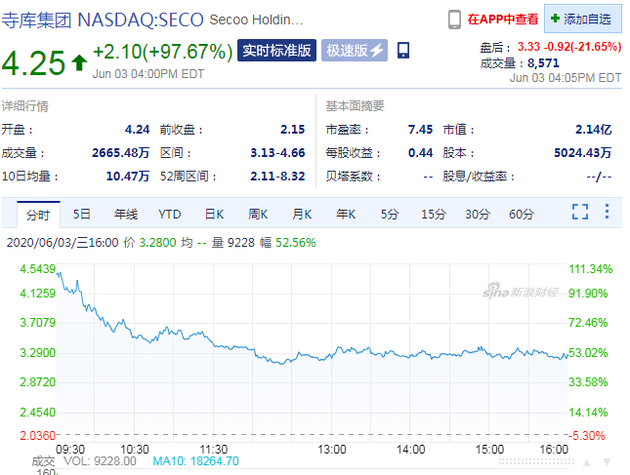Add stock via 添加自选 button
The height and width of the screenshot is (475, 630).
tap(583, 18)
